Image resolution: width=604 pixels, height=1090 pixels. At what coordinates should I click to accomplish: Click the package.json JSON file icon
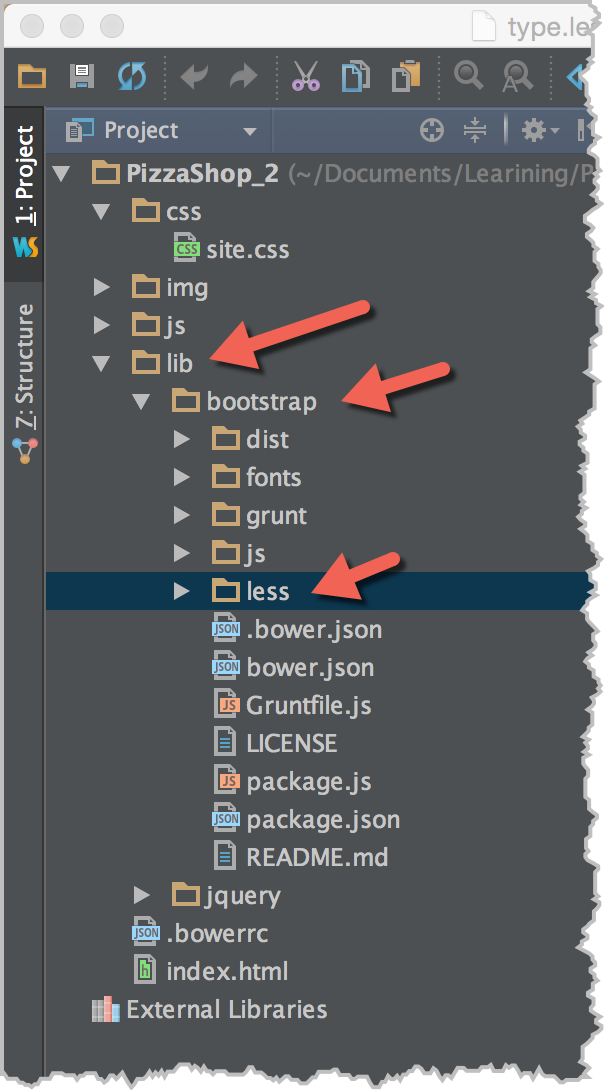[226, 819]
